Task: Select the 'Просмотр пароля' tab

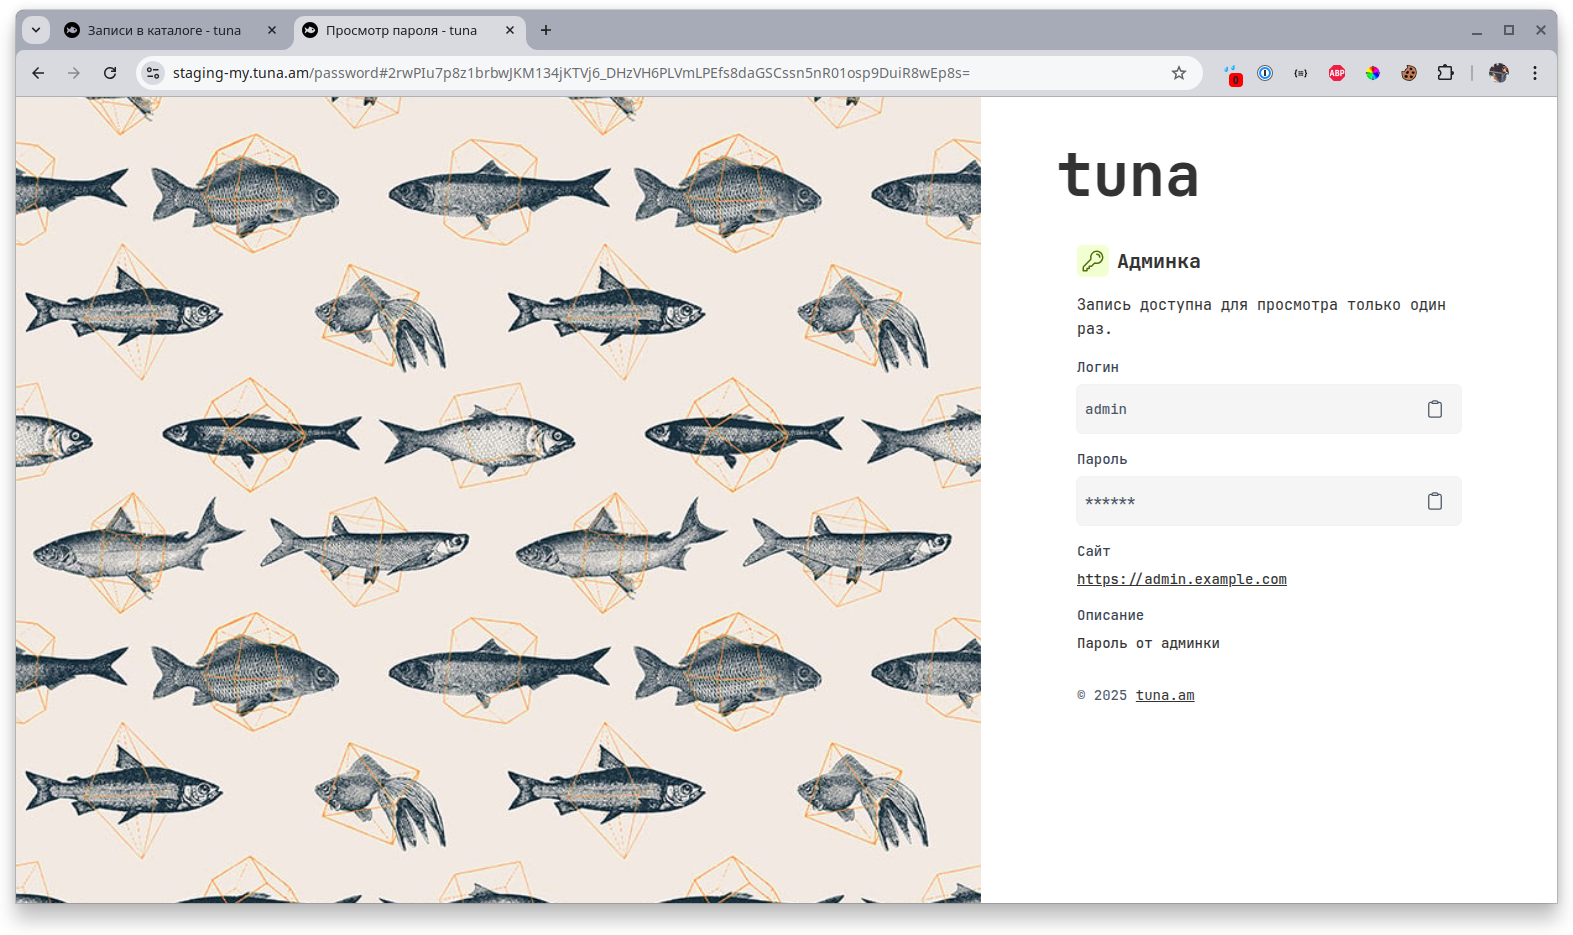Action: [401, 31]
